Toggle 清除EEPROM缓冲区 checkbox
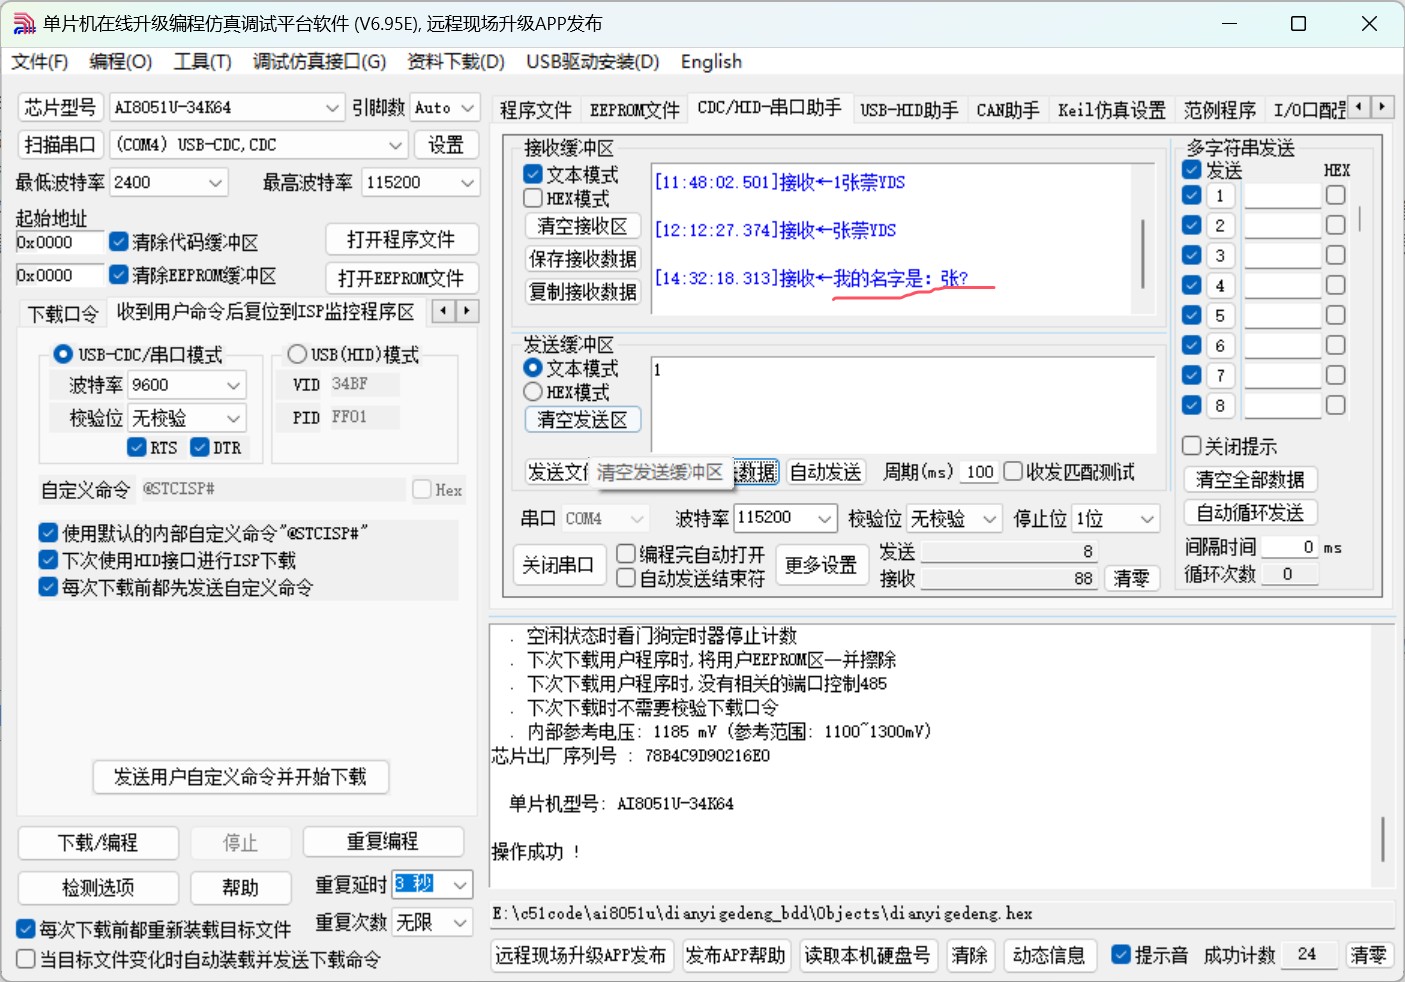 119,274
